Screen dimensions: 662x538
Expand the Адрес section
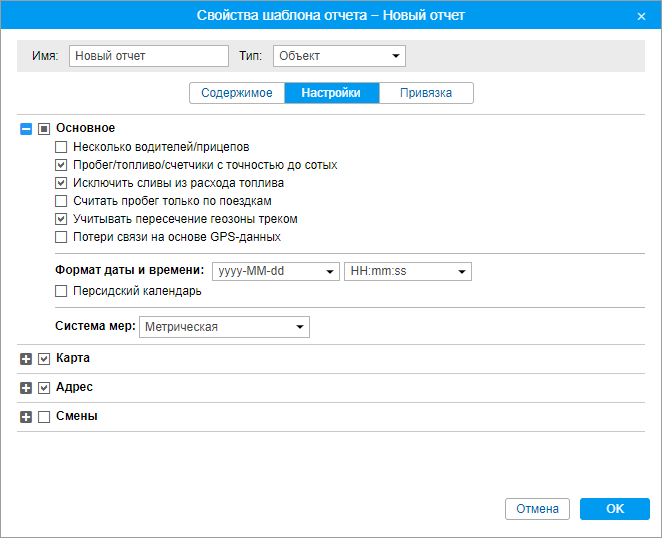(x=26, y=388)
